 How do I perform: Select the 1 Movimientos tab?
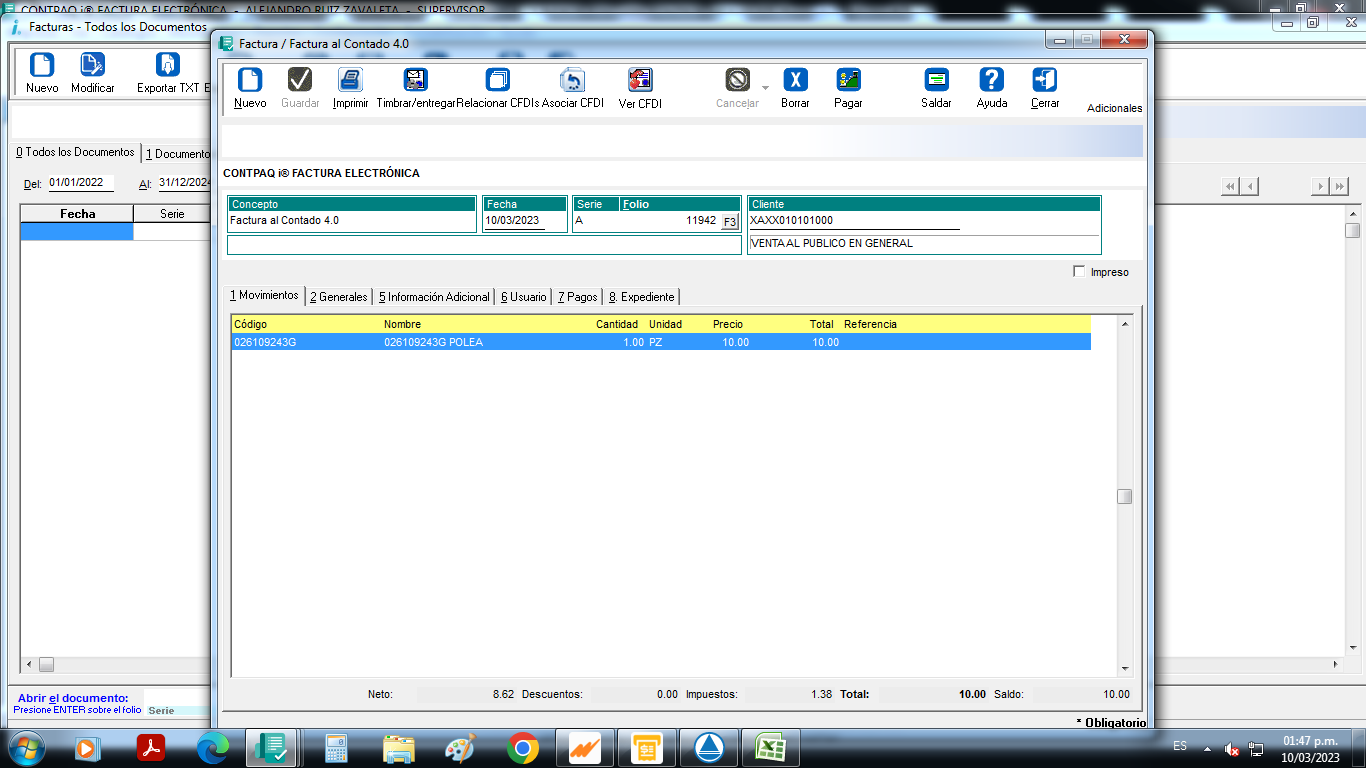[x=264, y=296]
